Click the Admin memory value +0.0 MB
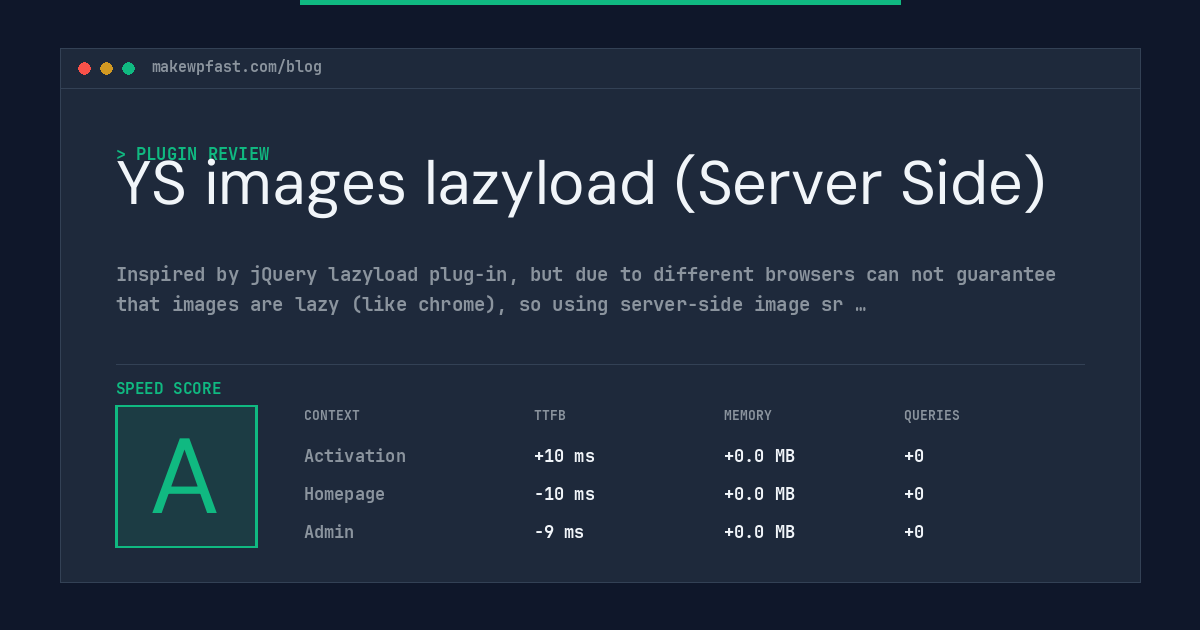 pyautogui.click(x=759, y=532)
